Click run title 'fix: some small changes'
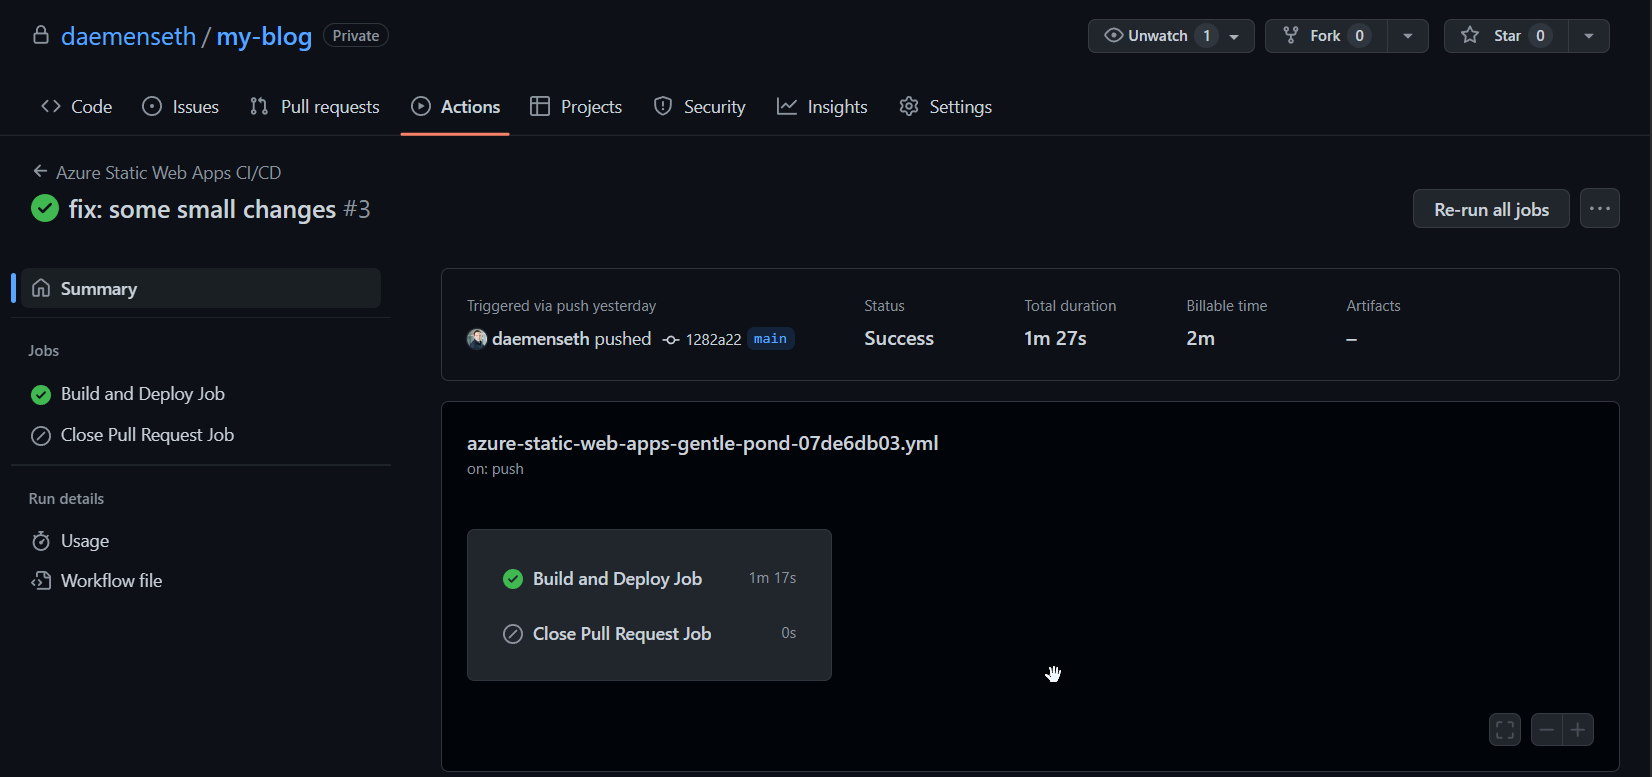The height and width of the screenshot is (777, 1652). click(202, 209)
